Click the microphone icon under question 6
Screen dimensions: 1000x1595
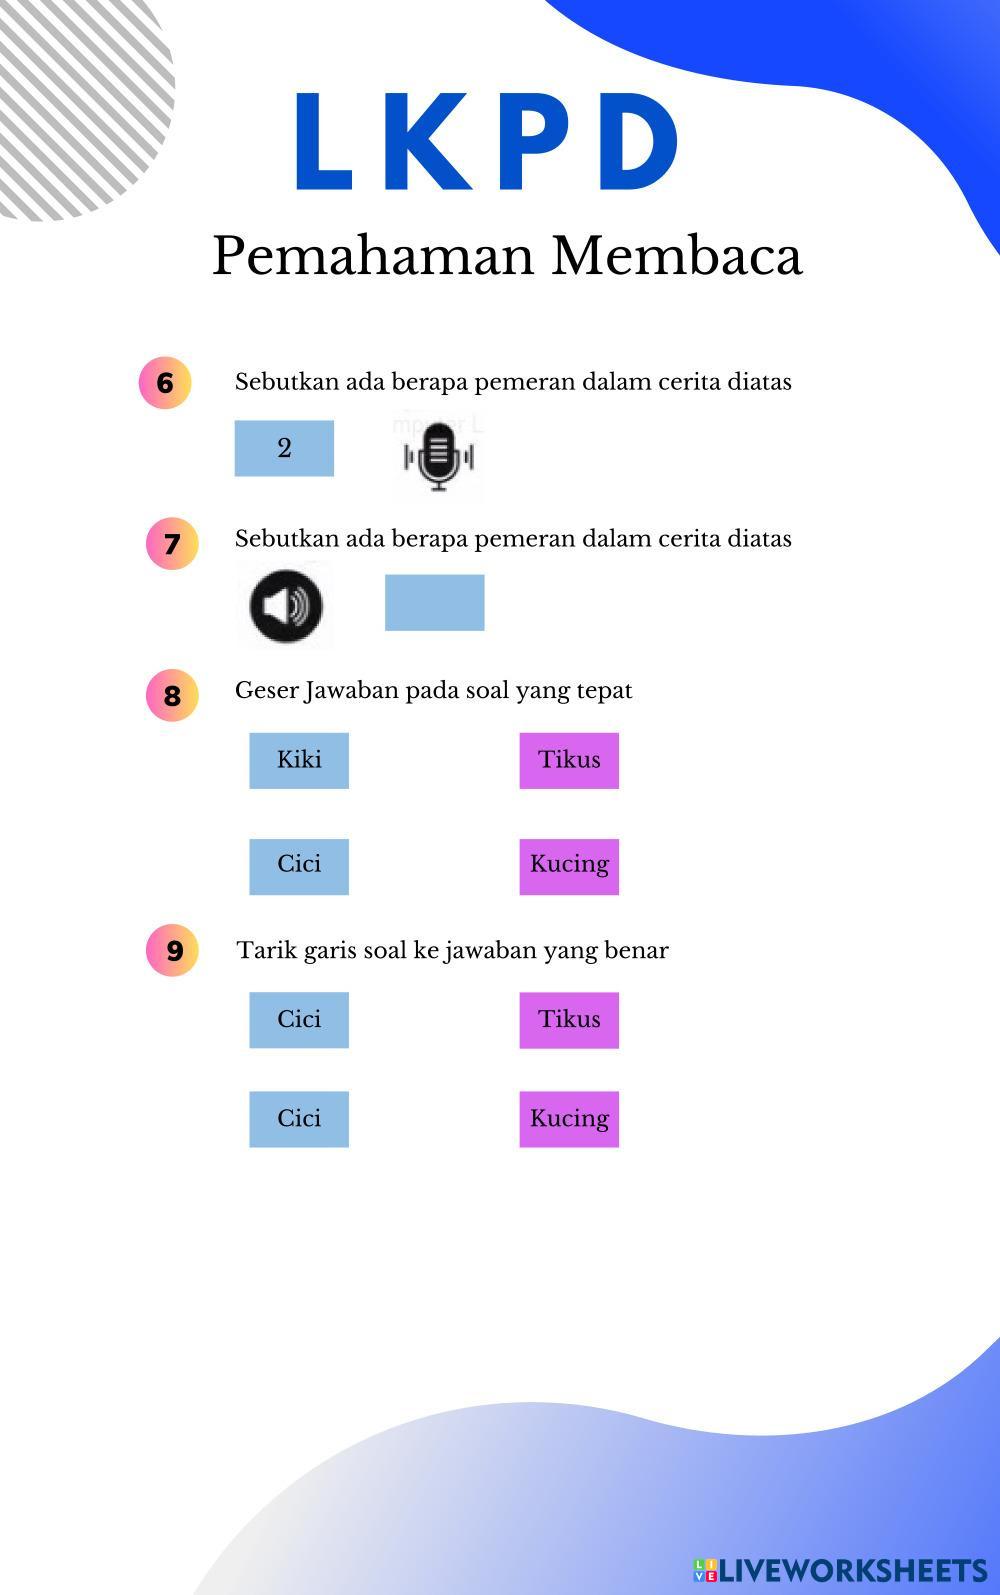pyautogui.click(x=438, y=456)
